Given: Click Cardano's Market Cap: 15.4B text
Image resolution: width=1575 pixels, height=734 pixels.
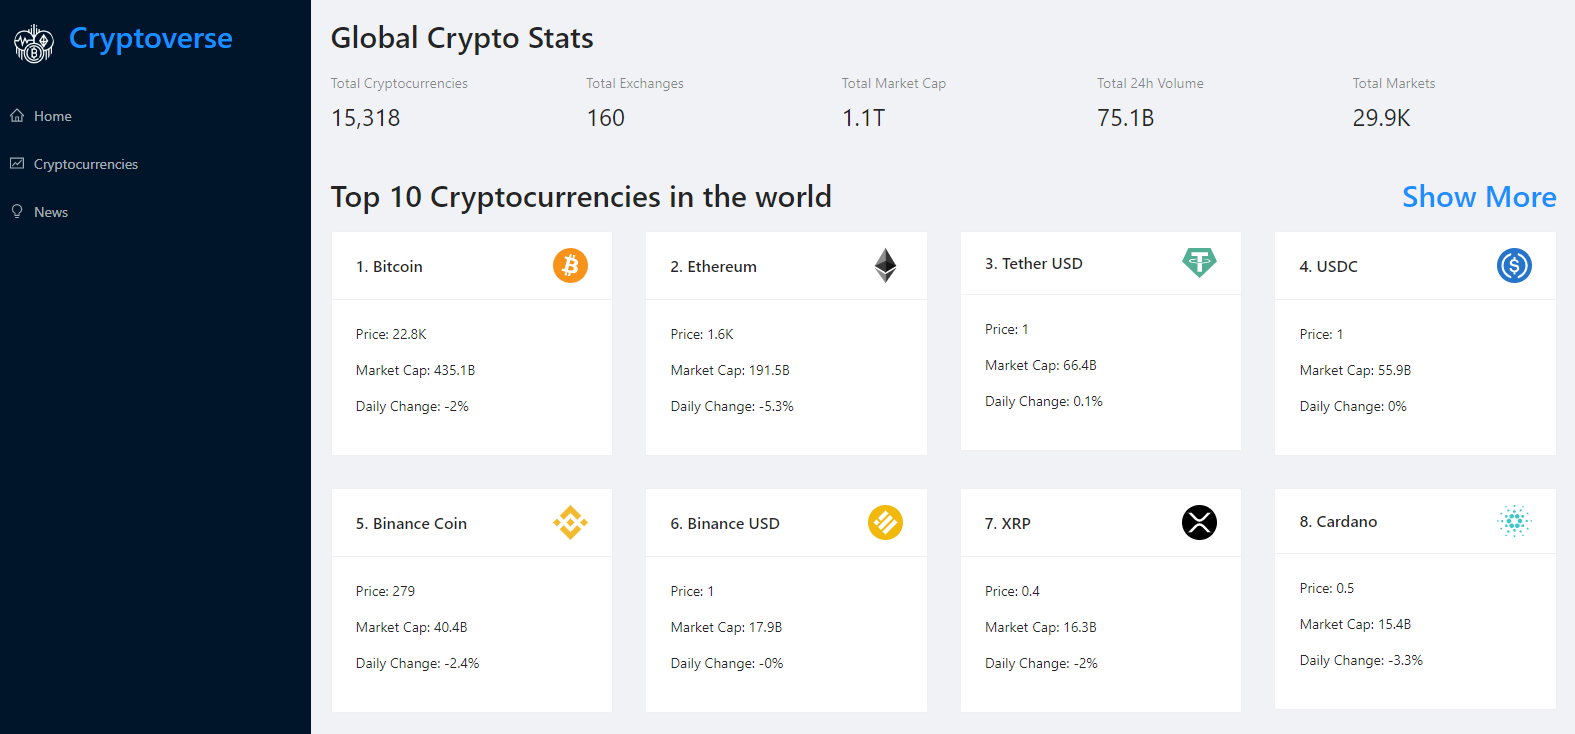Looking at the screenshot, I should pyautogui.click(x=1355, y=625).
